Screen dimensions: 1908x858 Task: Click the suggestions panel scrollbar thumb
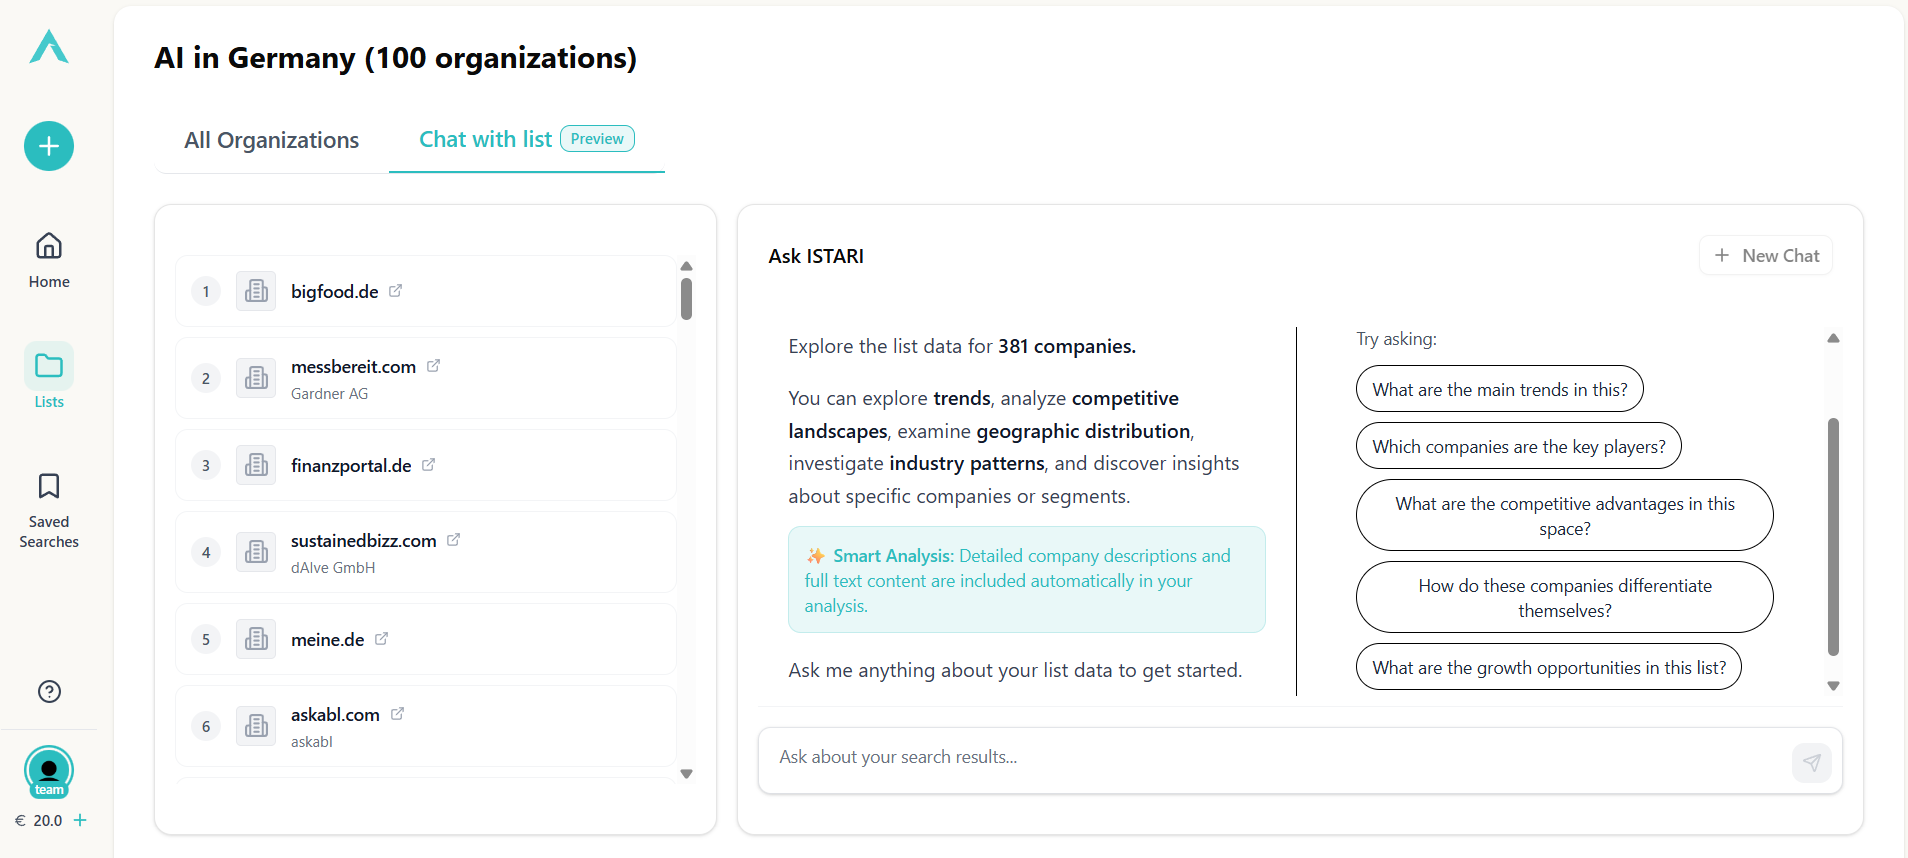(1833, 536)
